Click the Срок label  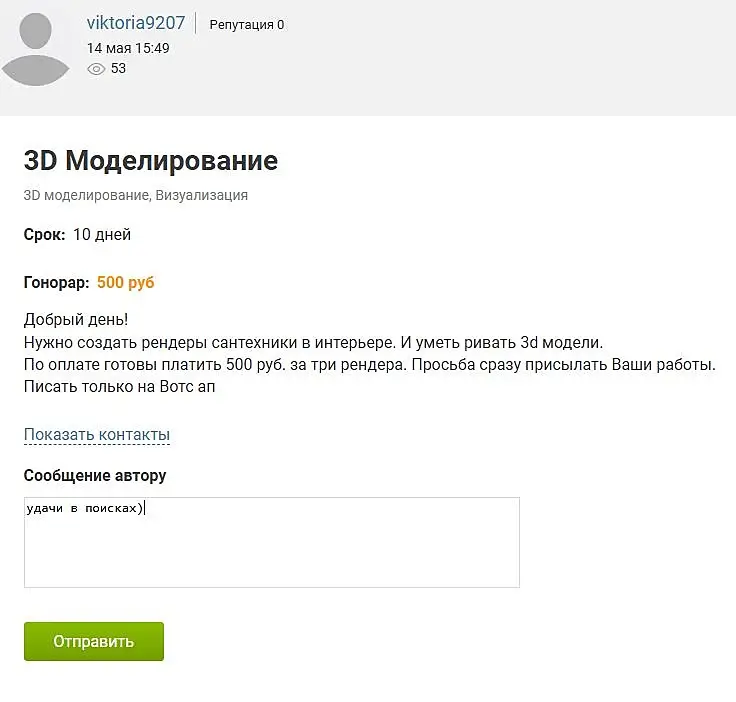[45, 235]
